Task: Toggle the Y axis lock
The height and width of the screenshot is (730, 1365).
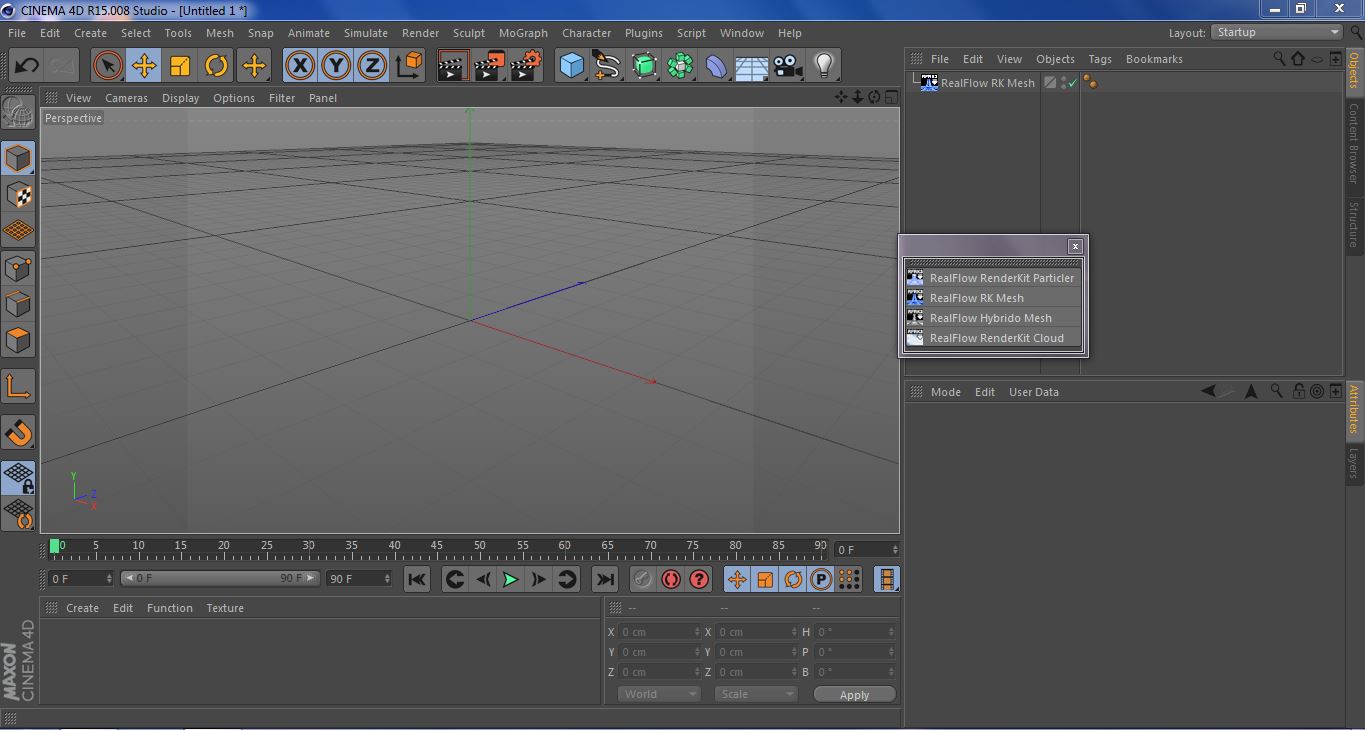Action: click(x=335, y=66)
